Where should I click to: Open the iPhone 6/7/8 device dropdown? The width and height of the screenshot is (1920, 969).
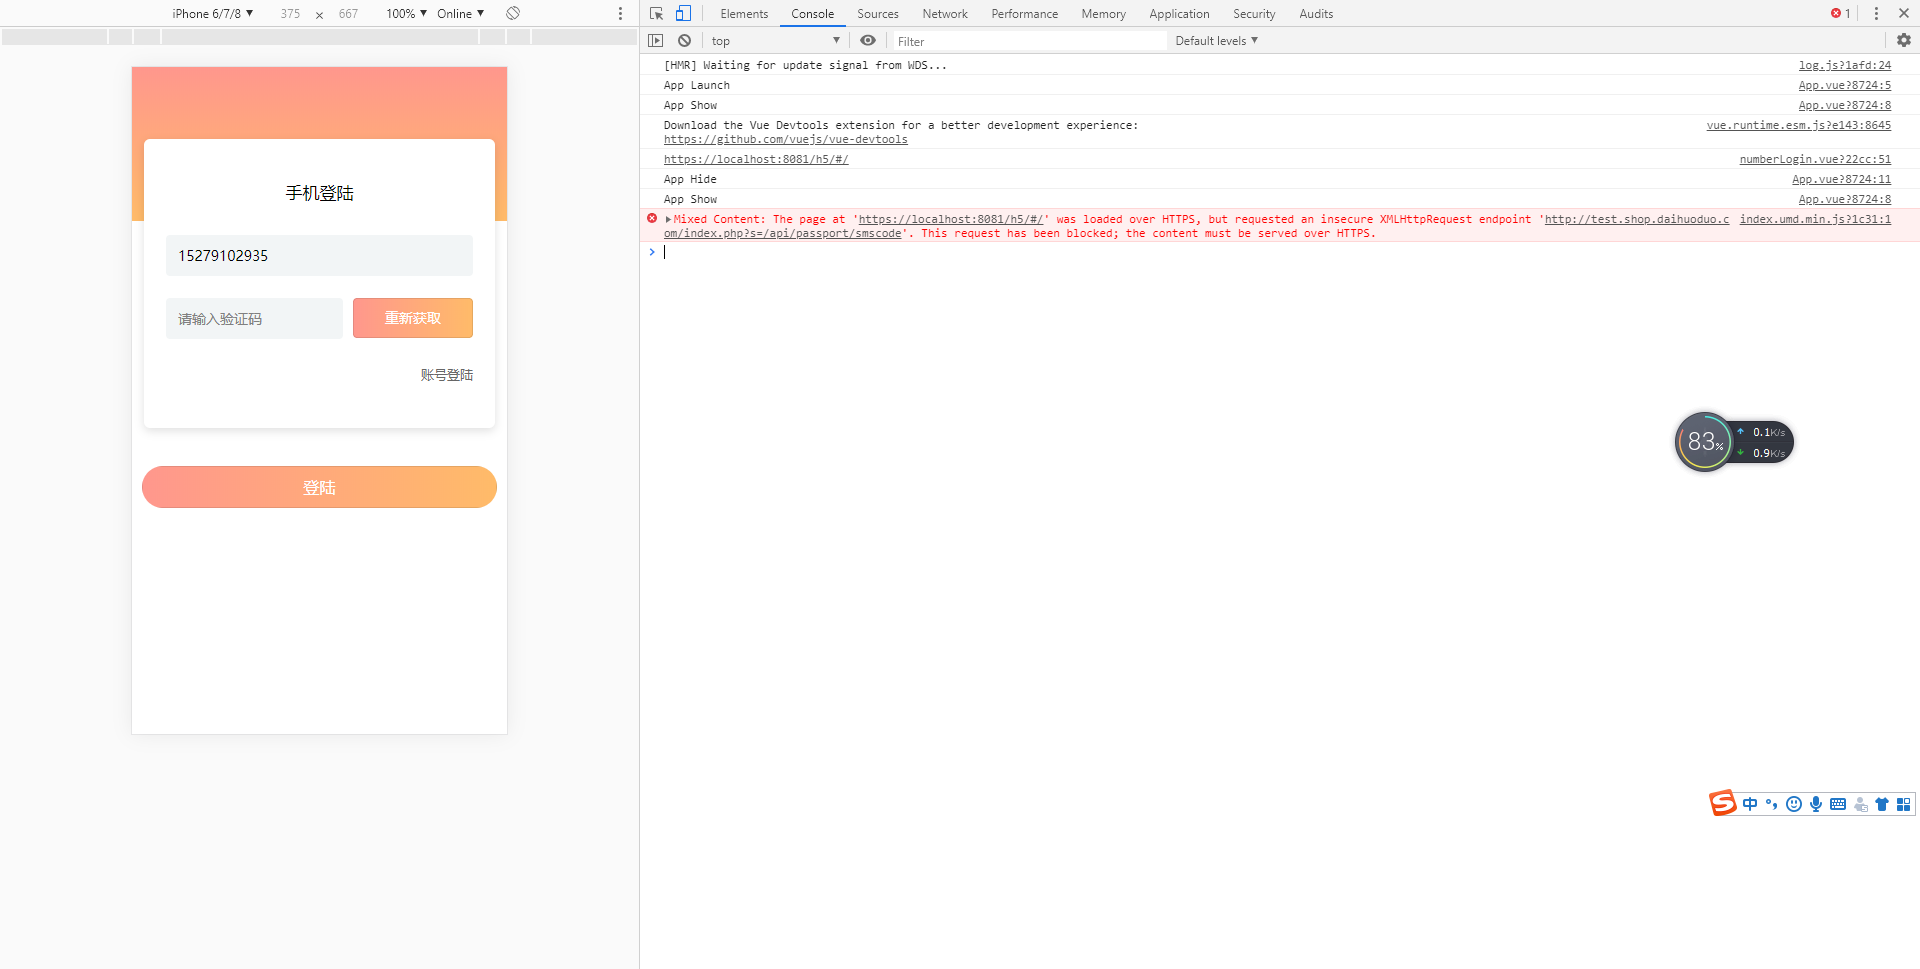[212, 13]
